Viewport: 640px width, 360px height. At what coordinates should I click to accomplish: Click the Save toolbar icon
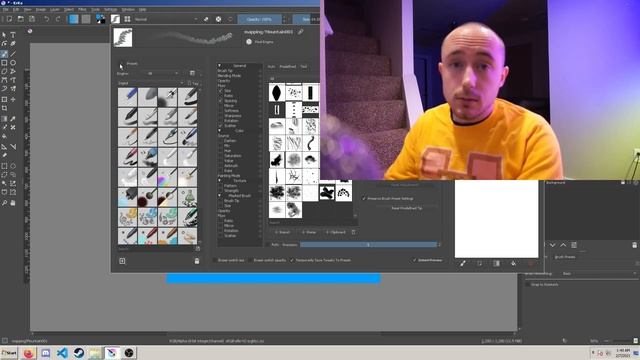(x=32, y=19)
